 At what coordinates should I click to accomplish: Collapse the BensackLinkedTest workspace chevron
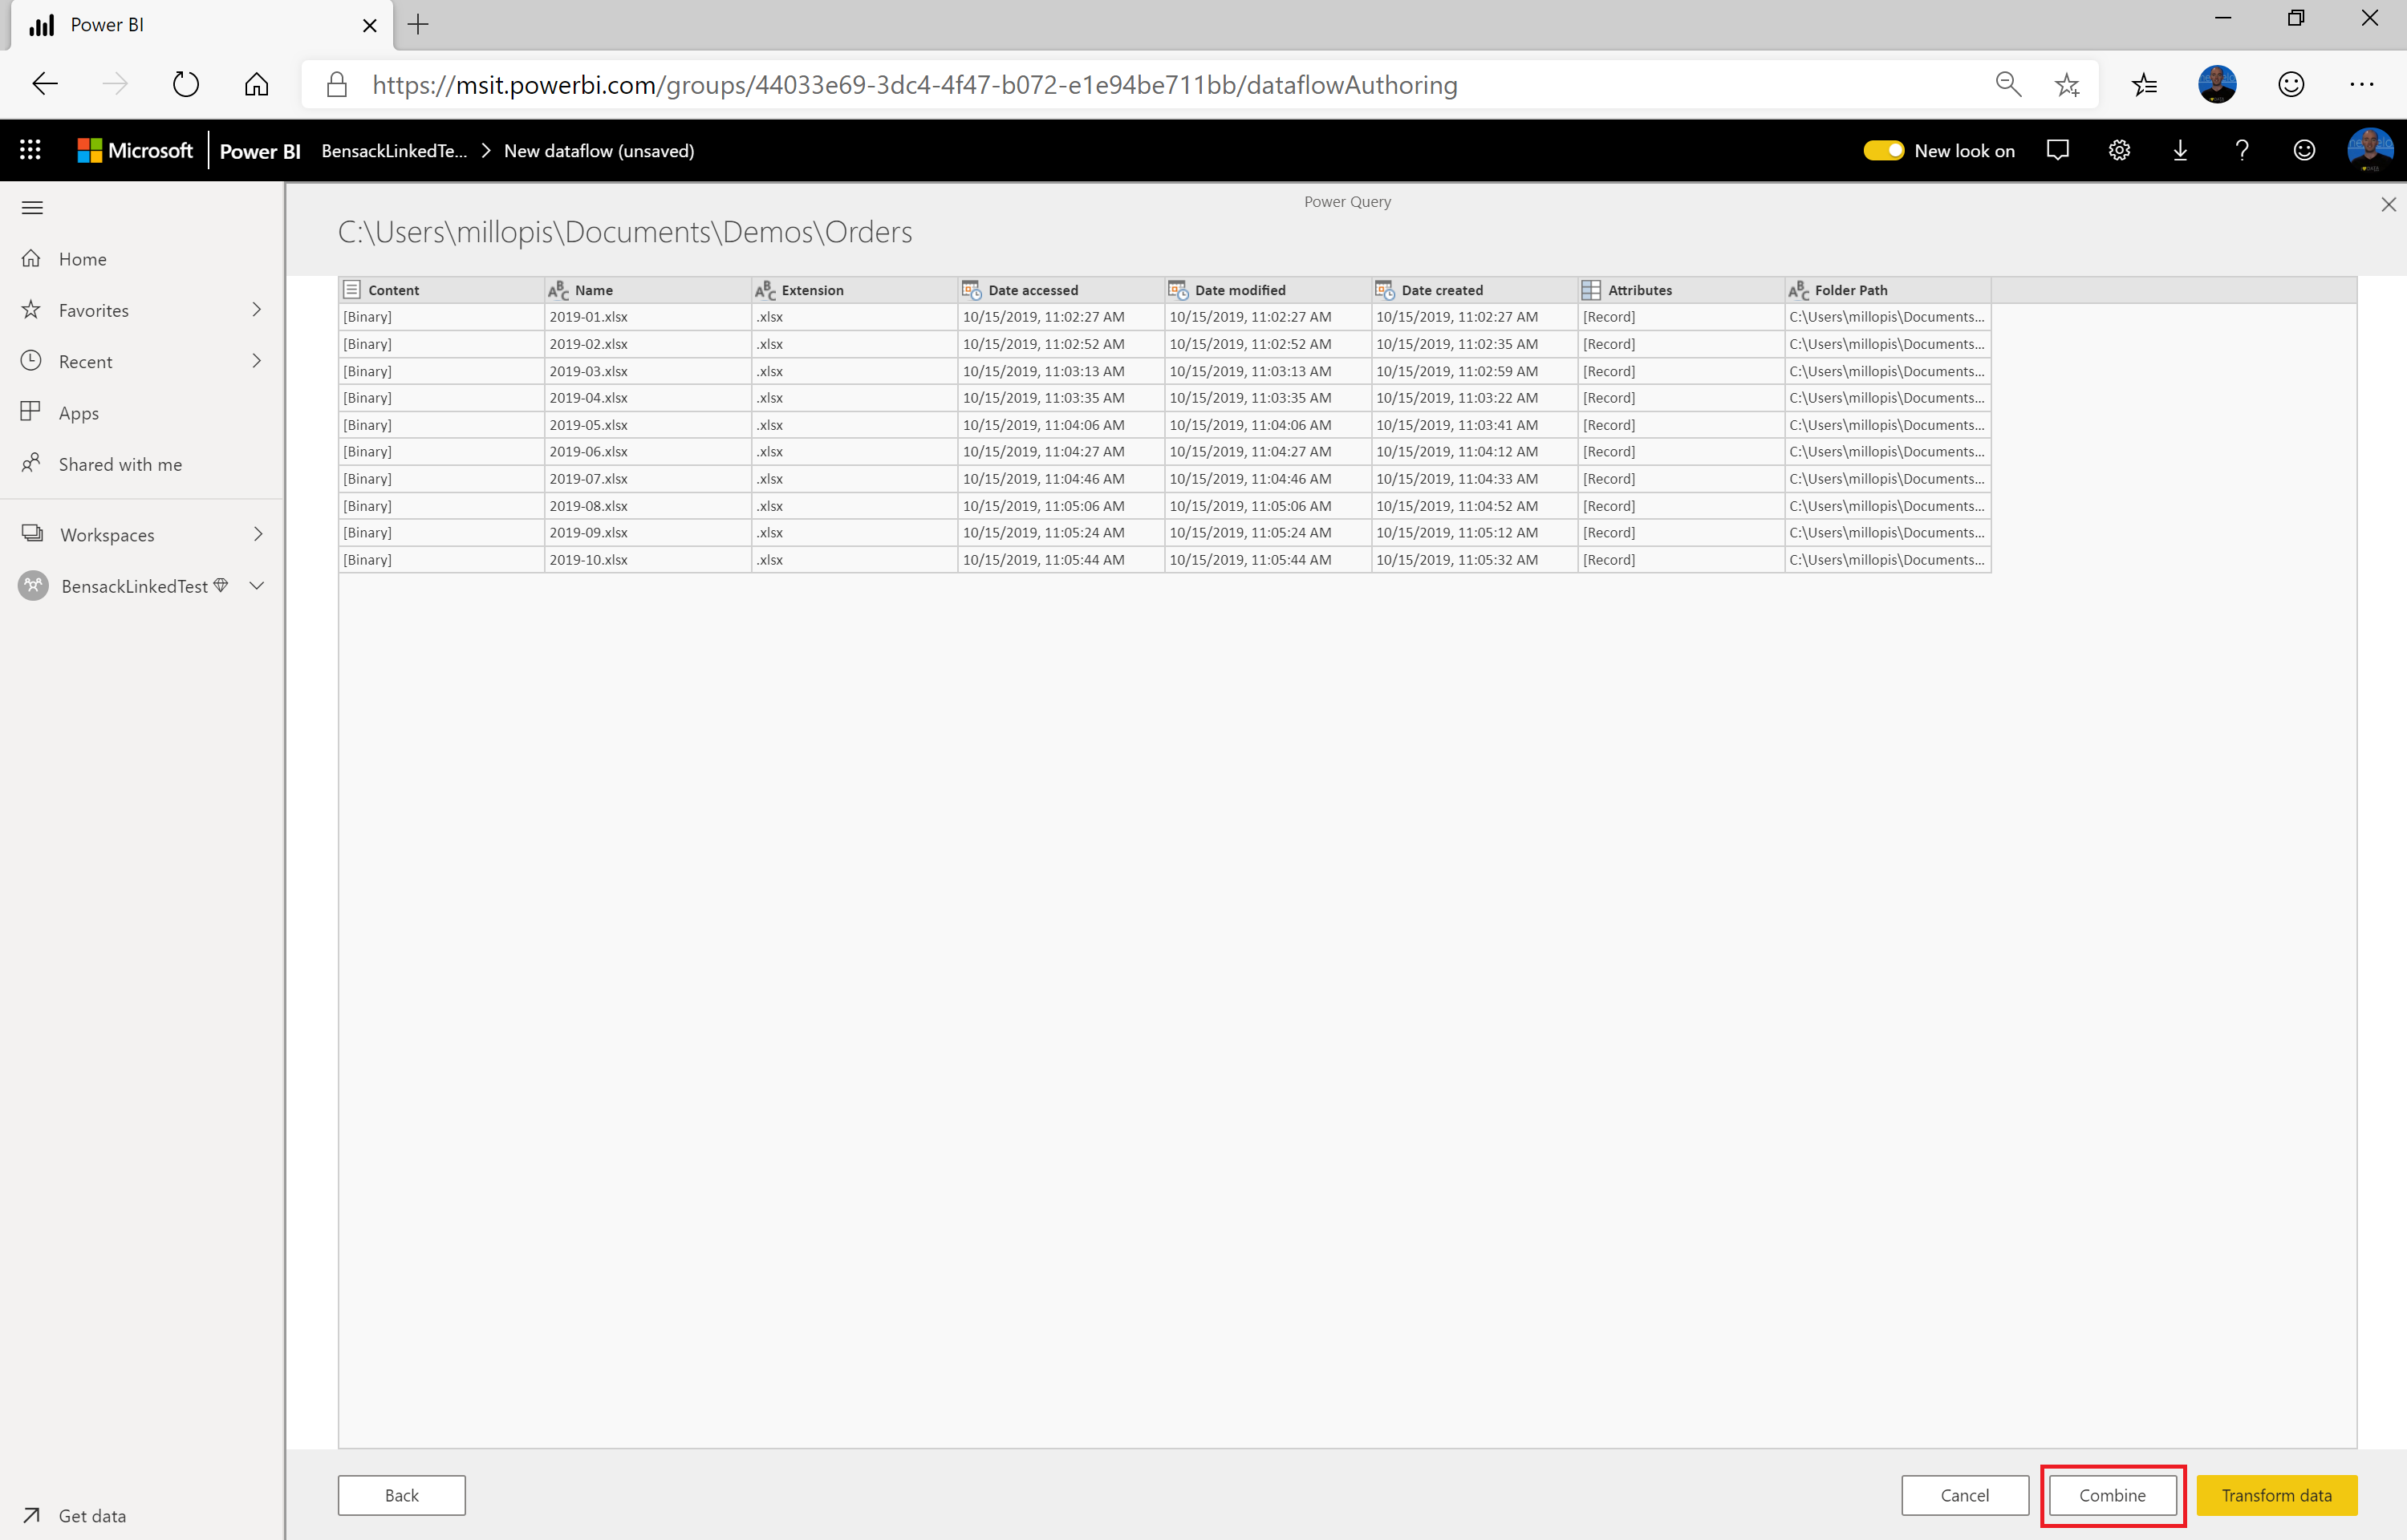256,586
